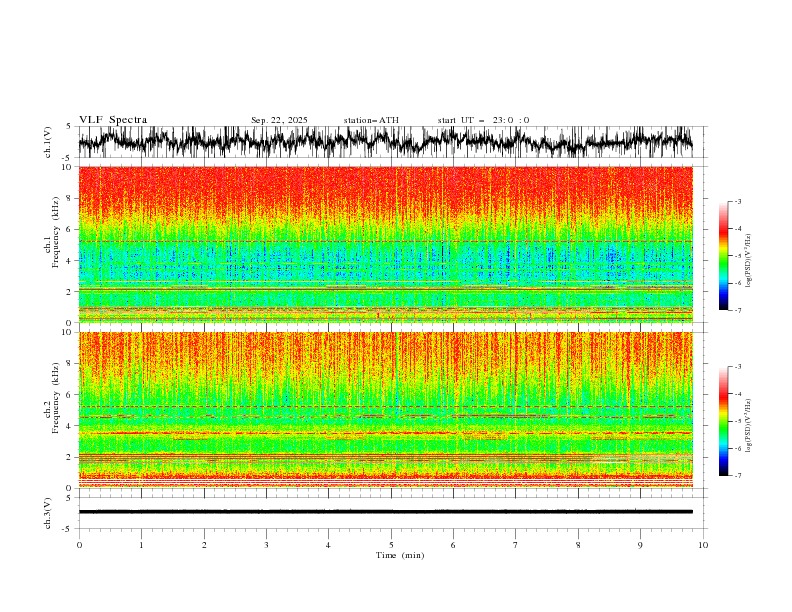The width and height of the screenshot is (792, 612).
Task: Click the ch.1 frequency tick label "2"
Action: (69, 291)
